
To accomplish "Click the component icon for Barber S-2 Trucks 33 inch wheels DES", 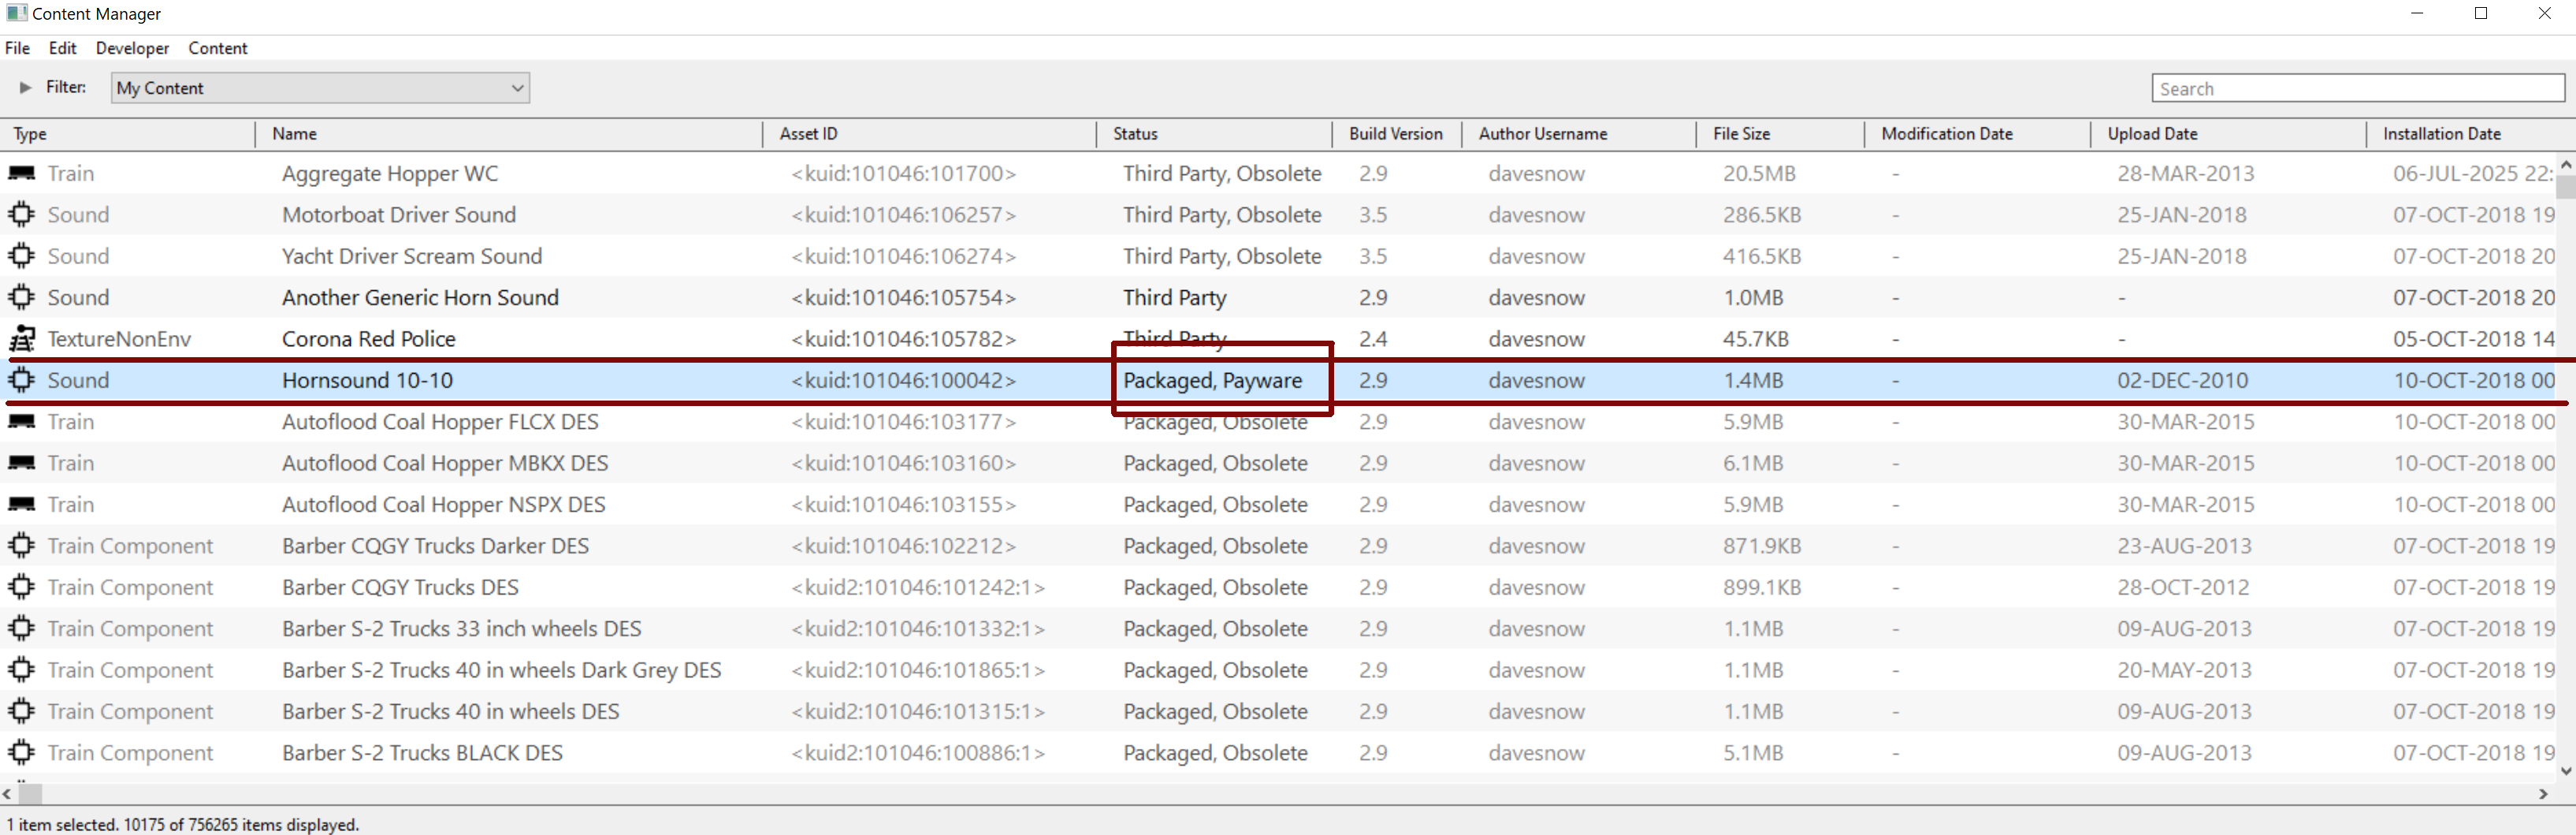I will pos(21,629).
